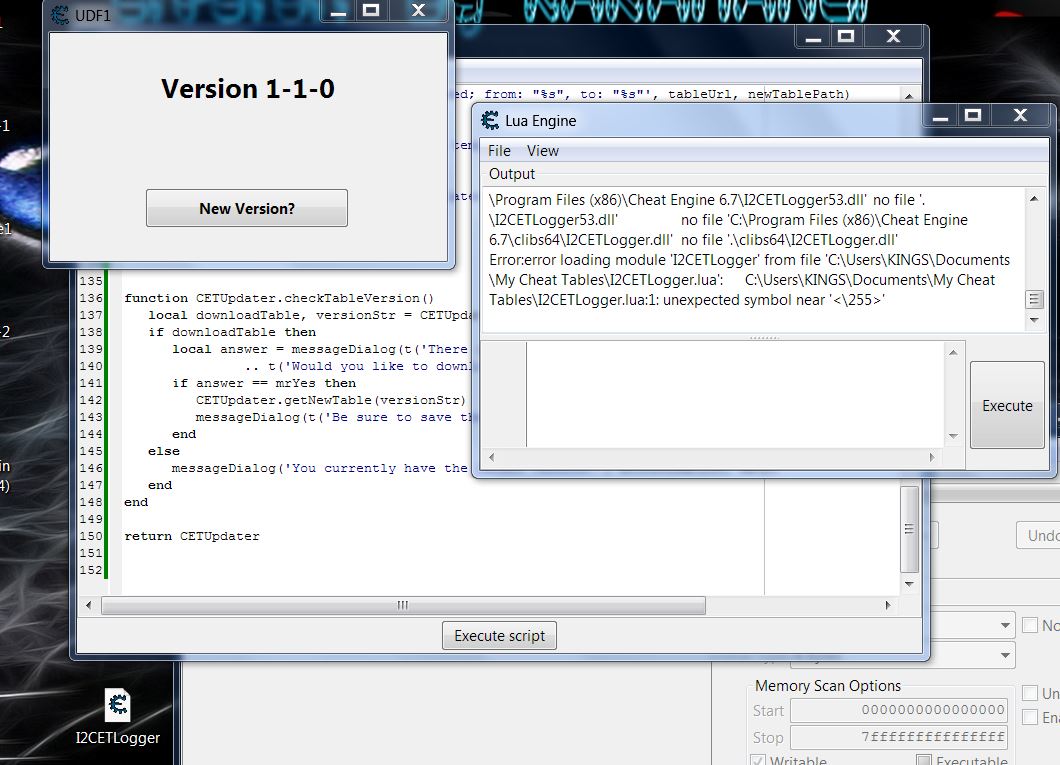Click the Memory Scan Stop address field

[x=898, y=737]
